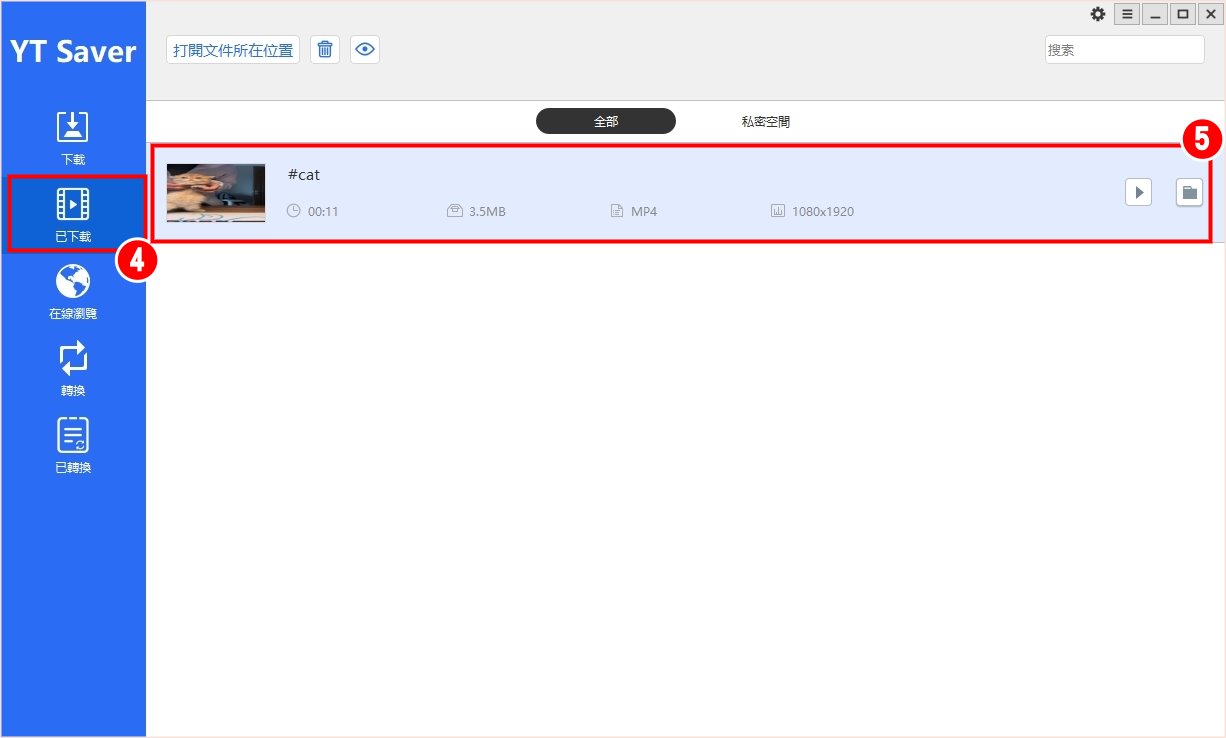Click the #cat video title
Screen dimensions: 1226x738
[x=304, y=174]
